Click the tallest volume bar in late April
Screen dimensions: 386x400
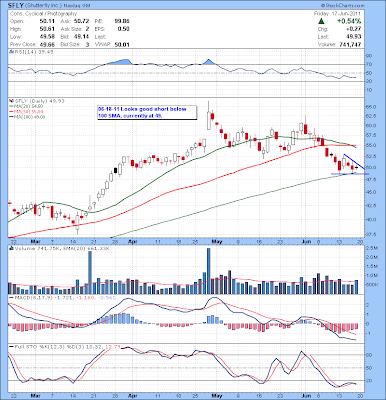209,271
